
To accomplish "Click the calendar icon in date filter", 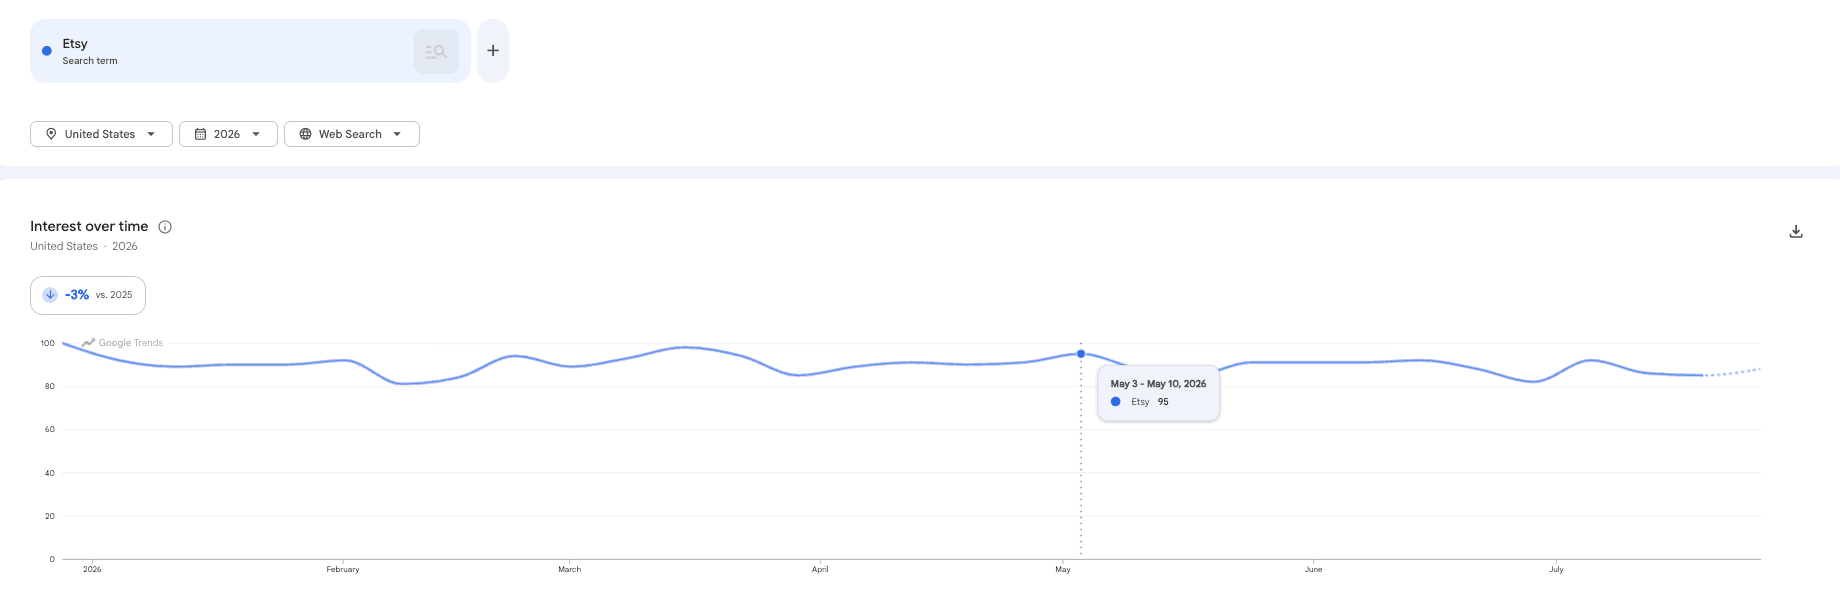I will [x=200, y=134].
